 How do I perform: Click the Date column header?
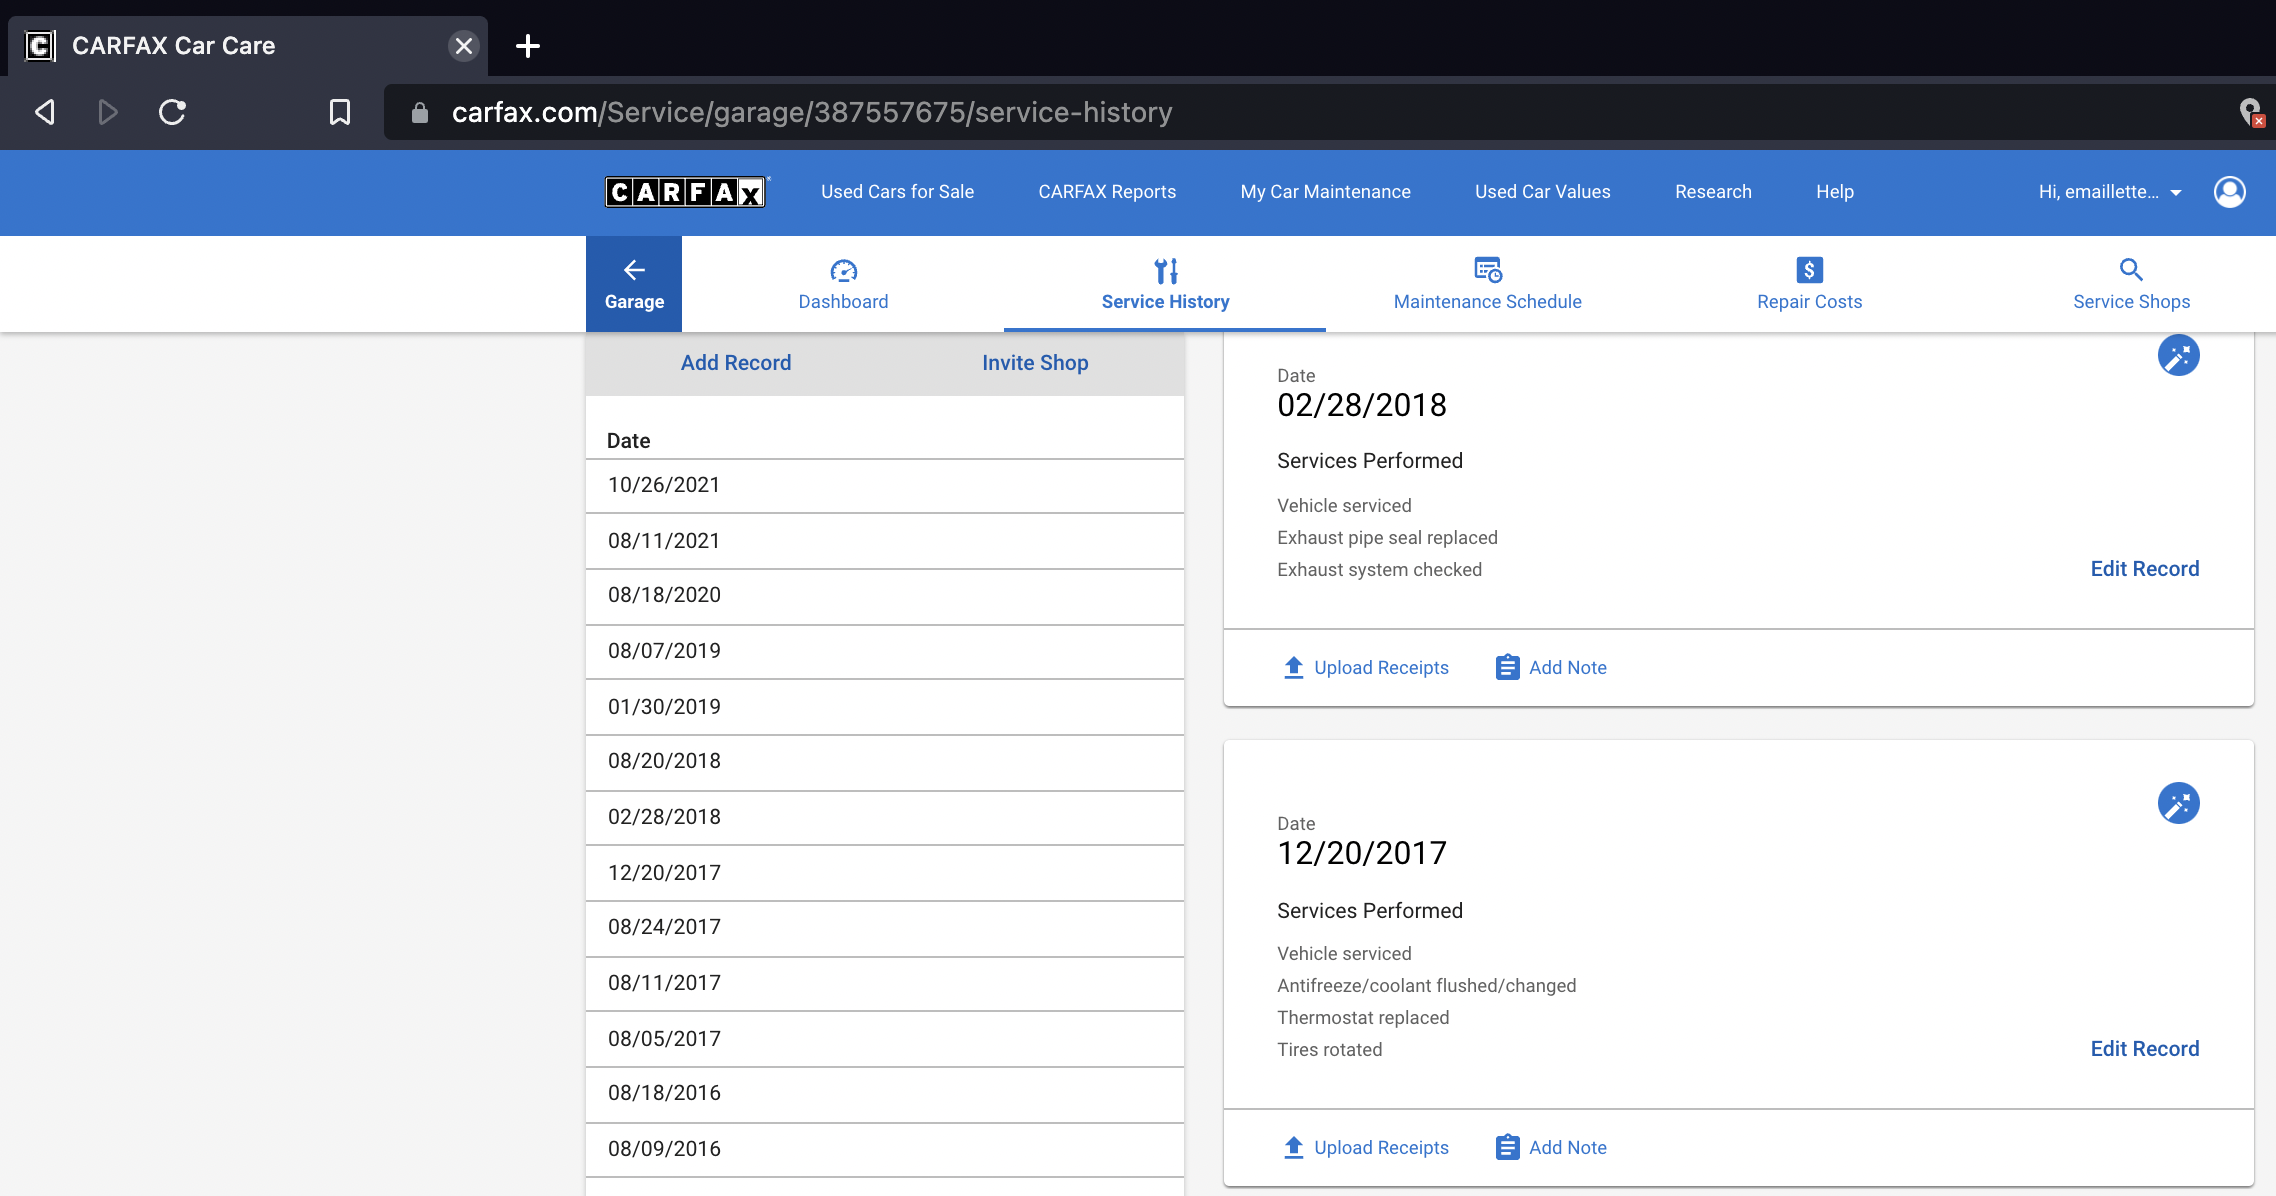click(628, 441)
